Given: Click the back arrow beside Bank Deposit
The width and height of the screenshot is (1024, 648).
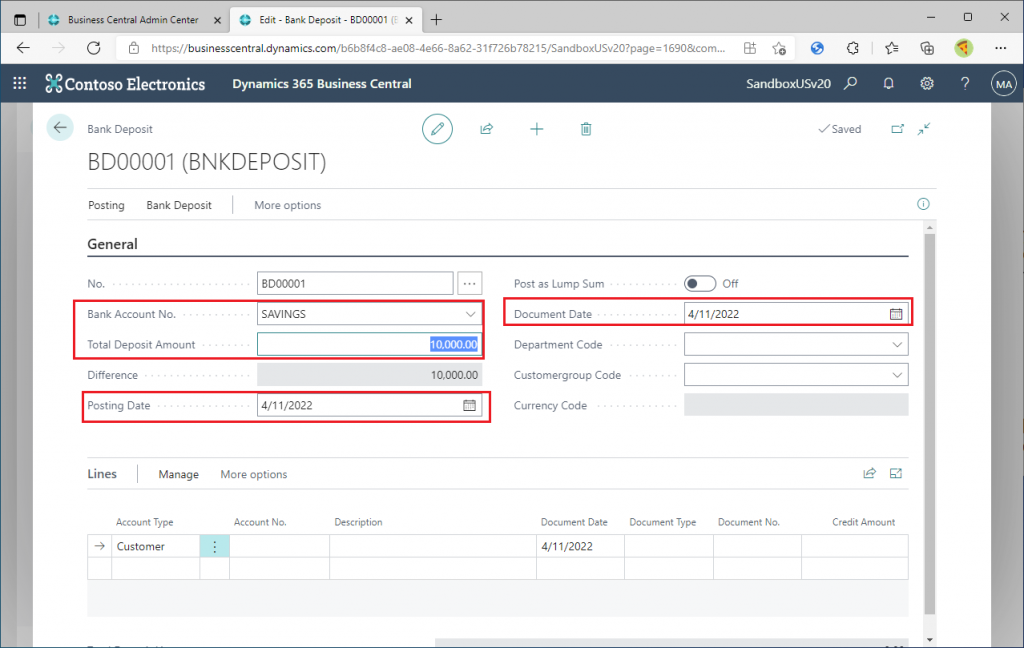Looking at the screenshot, I should [x=60, y=128].
